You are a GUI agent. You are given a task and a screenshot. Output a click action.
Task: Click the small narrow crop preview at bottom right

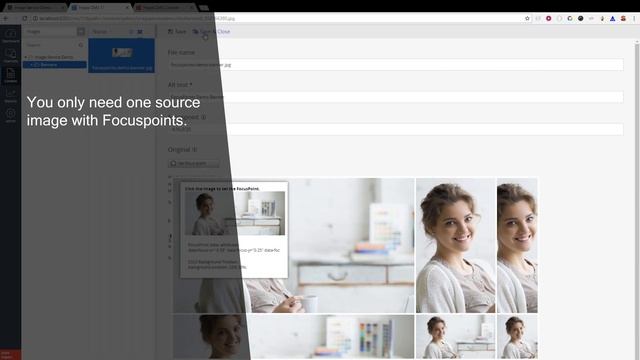coord(517,337)
